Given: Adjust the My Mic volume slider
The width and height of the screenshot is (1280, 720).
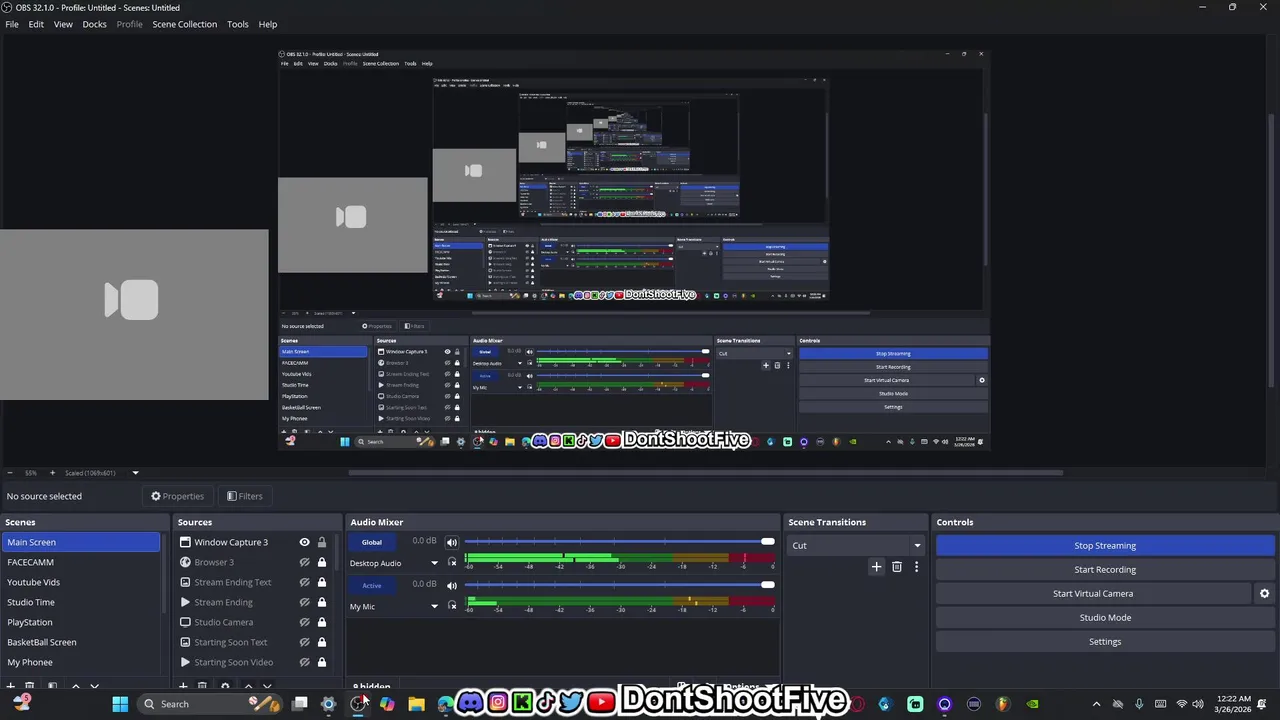Looking at the screenshot, I should [x=619, y=585].
